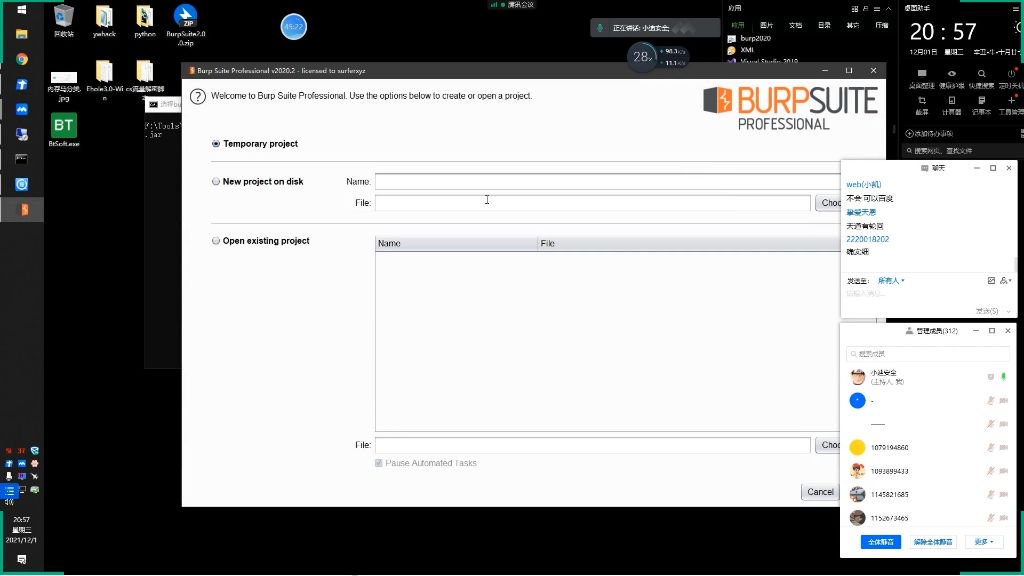Select the New project on disk option
Image resolution: width=1024 pixels, height=576 pixels.
point(216,182)
